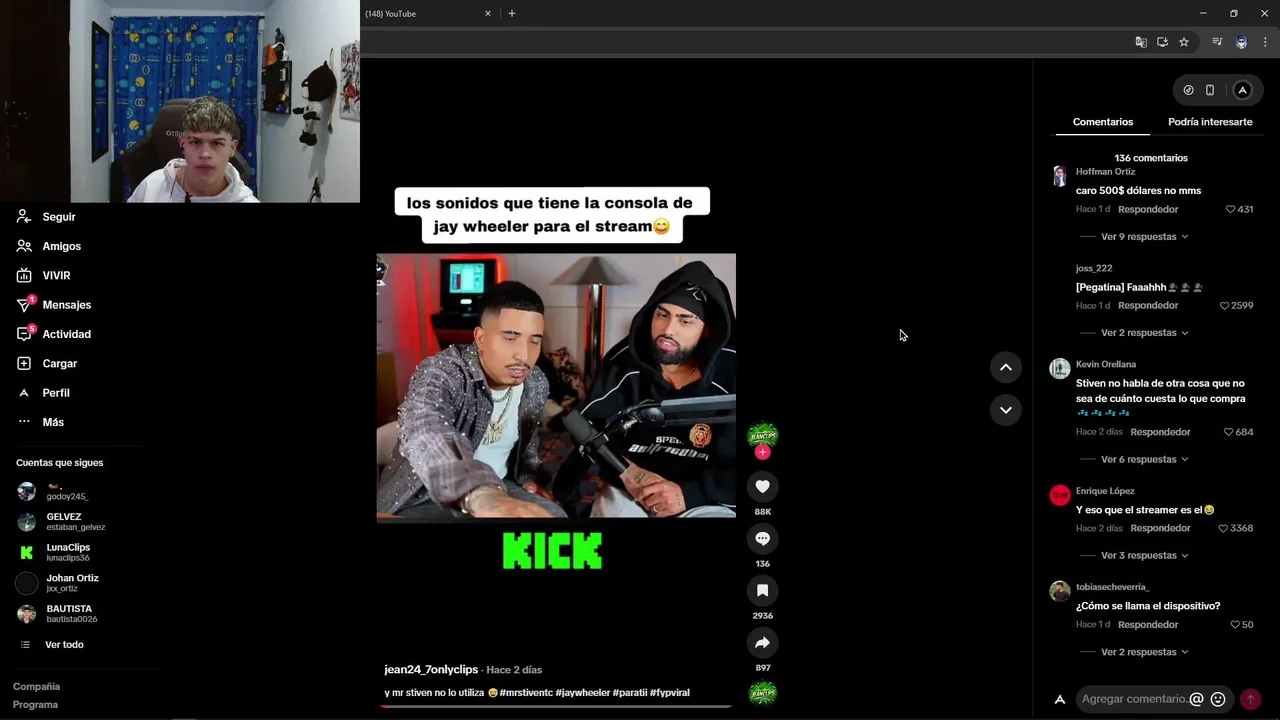Screen dimensions: 1280x720
Task: Bookmark this page with the star icon
Action: (1184, 42)
